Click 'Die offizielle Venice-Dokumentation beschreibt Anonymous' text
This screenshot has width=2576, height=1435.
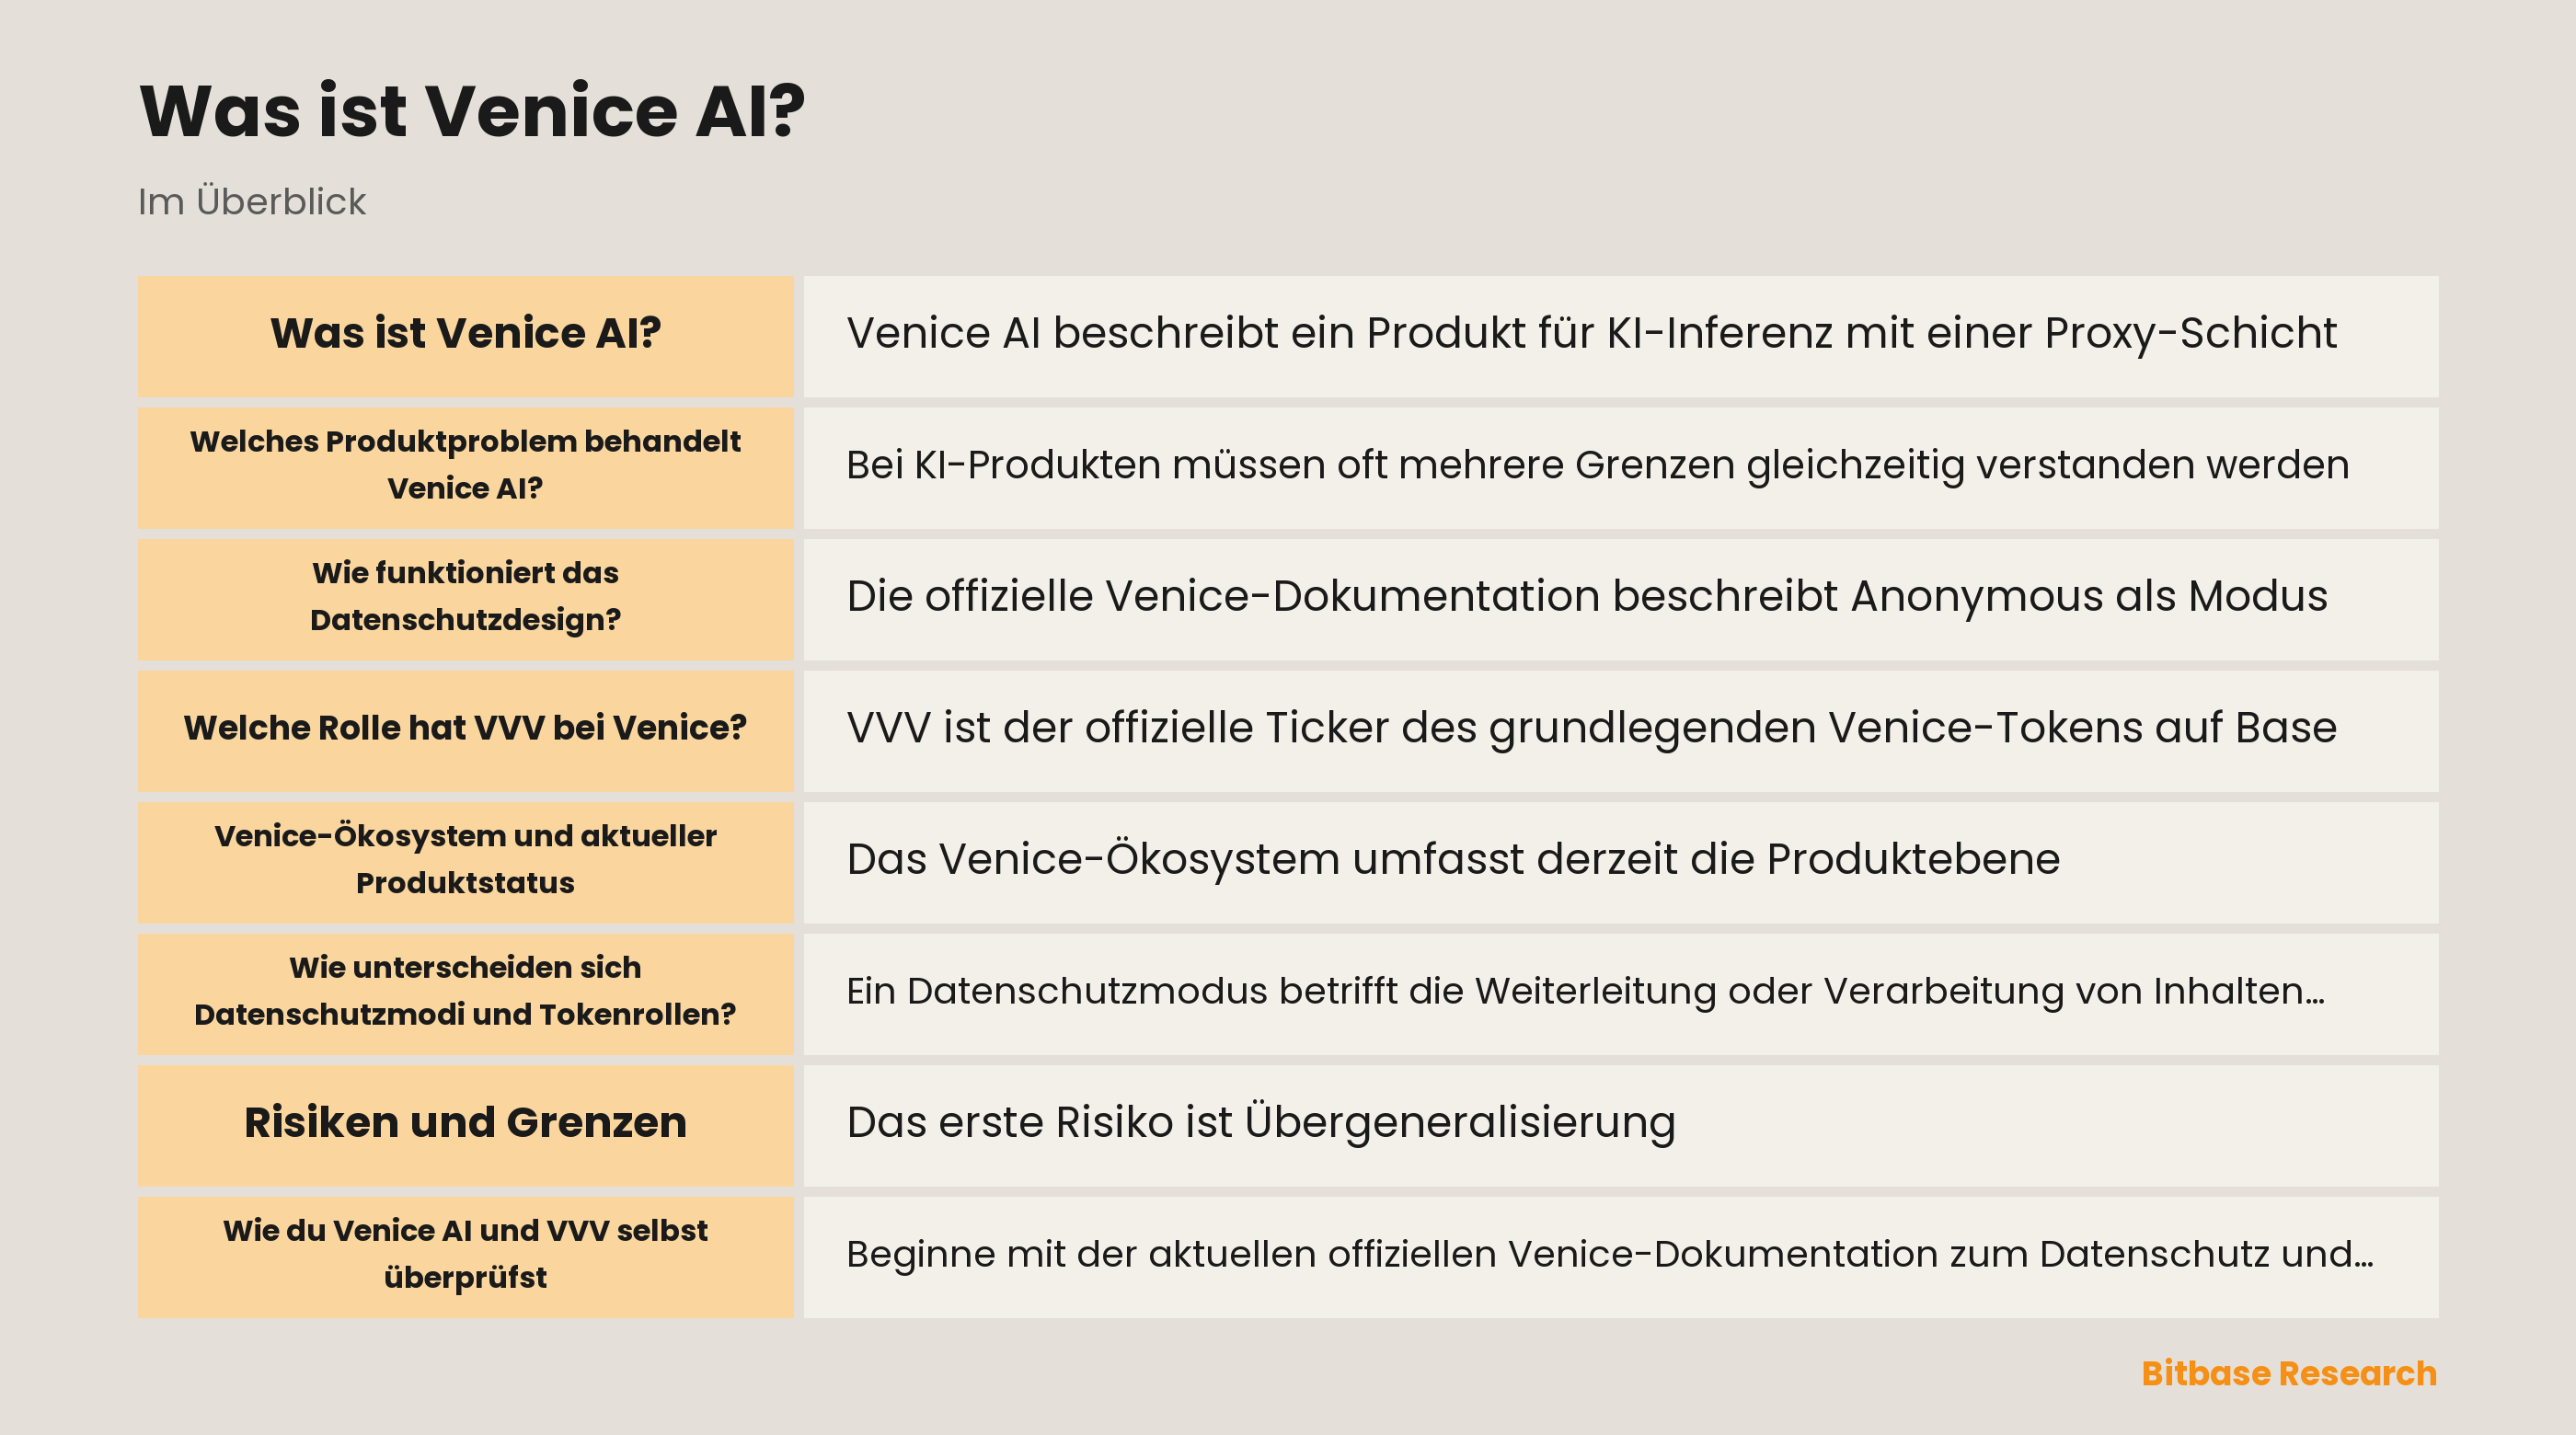1587,596
